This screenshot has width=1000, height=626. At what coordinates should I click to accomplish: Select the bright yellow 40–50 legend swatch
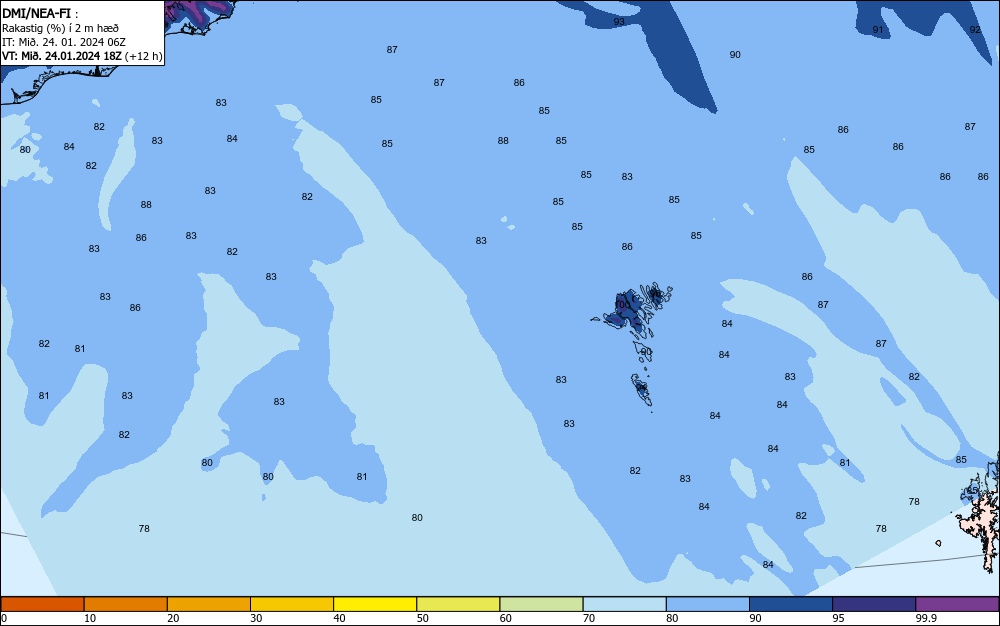tap(375, 604)
